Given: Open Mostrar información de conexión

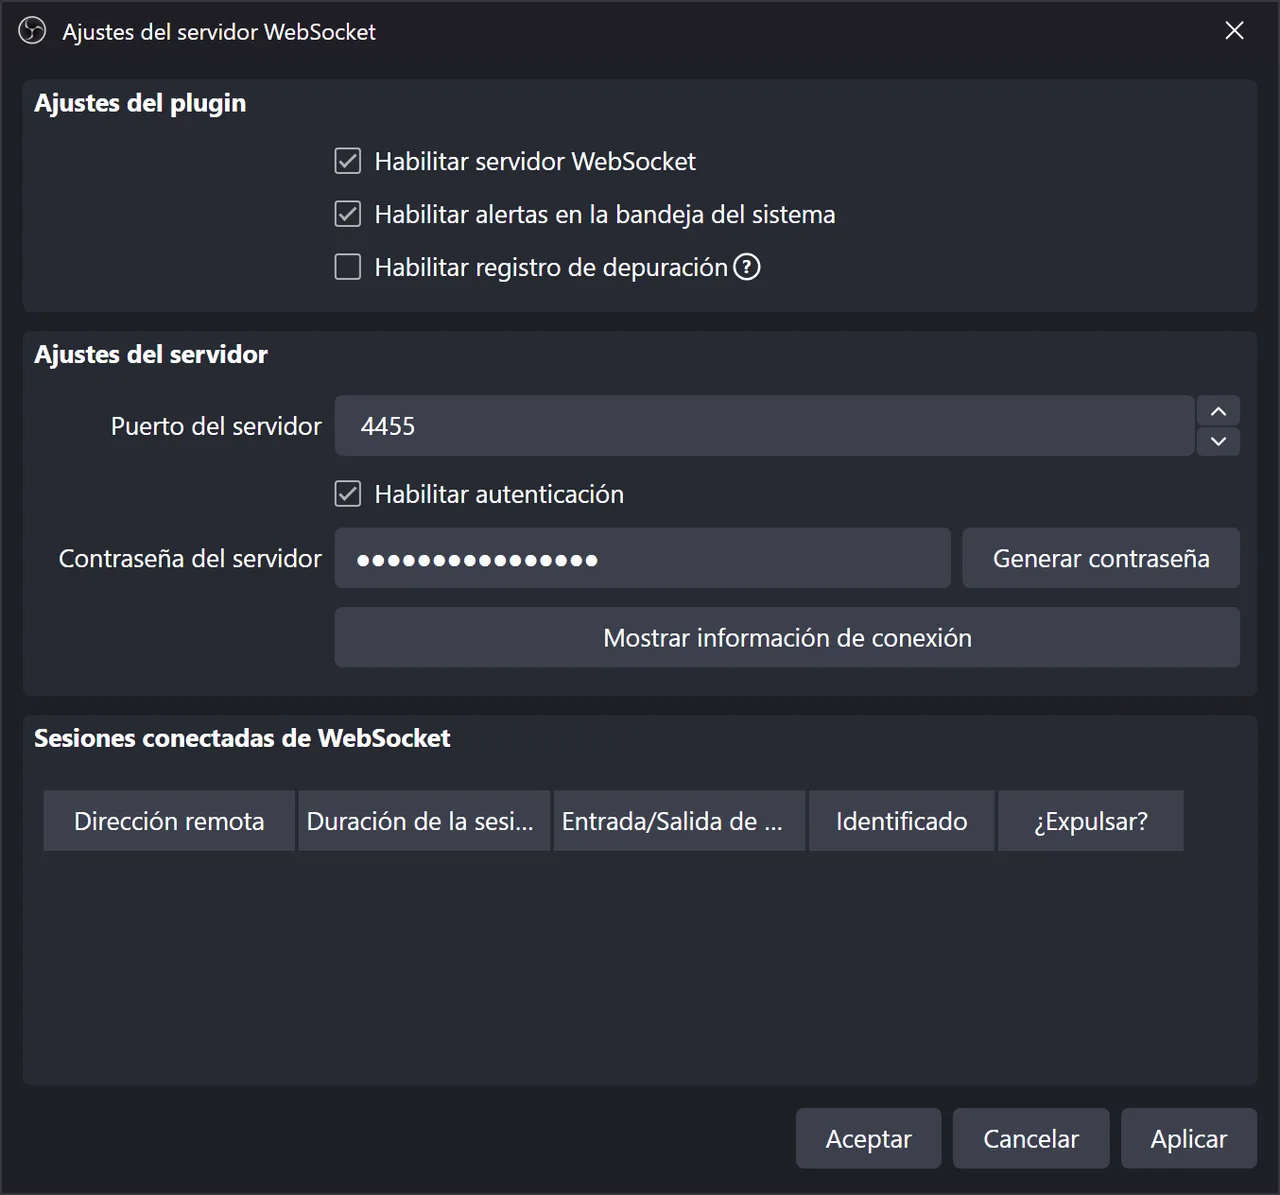Looking at the screenshot, I should tap(787, 638).
